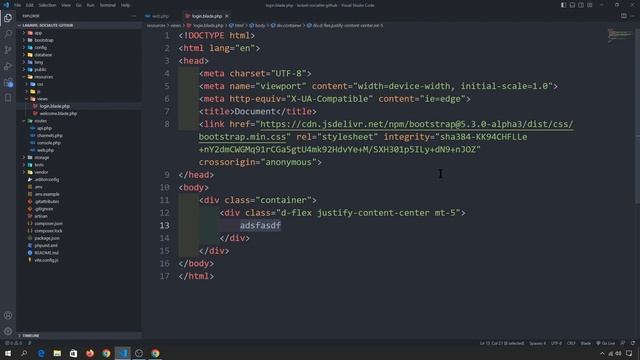Toggle the primary sidebar layout icon

(563, 5)
